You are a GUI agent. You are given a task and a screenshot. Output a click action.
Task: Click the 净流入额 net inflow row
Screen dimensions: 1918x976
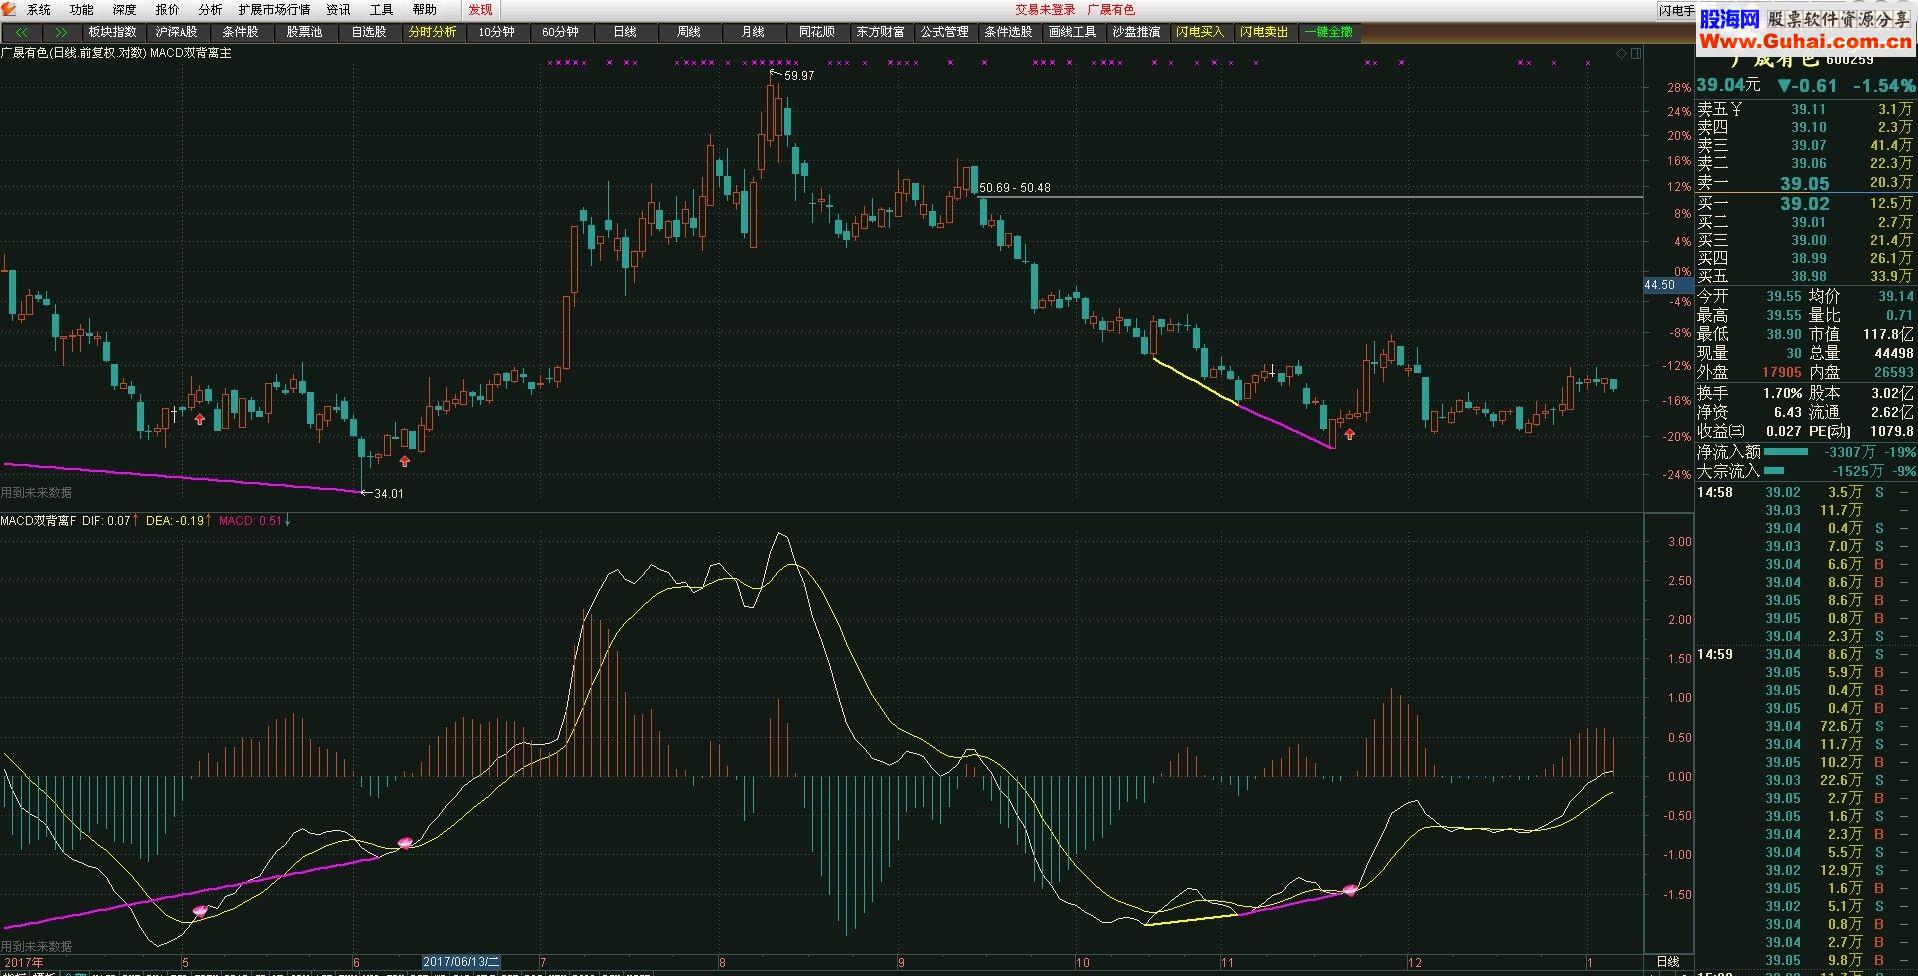tap(1805, 452)
